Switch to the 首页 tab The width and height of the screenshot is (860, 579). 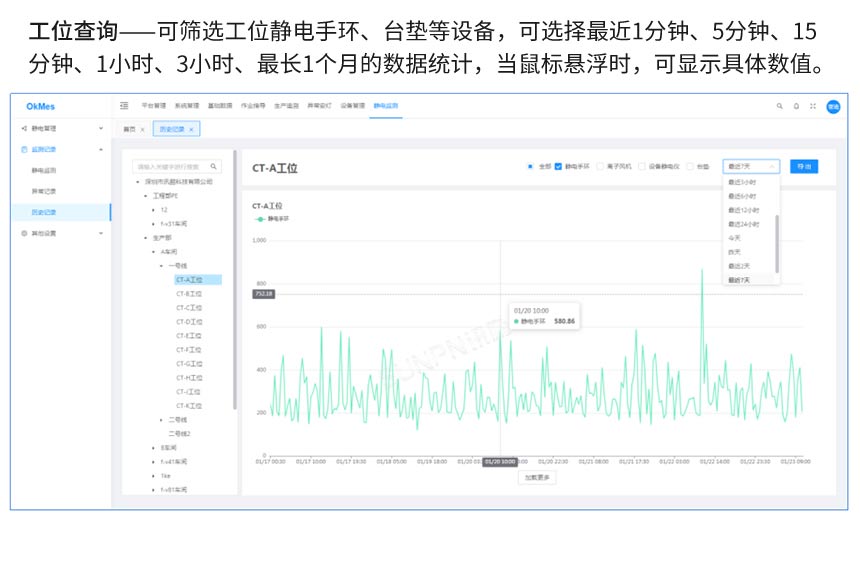click(x=129, y=129)
